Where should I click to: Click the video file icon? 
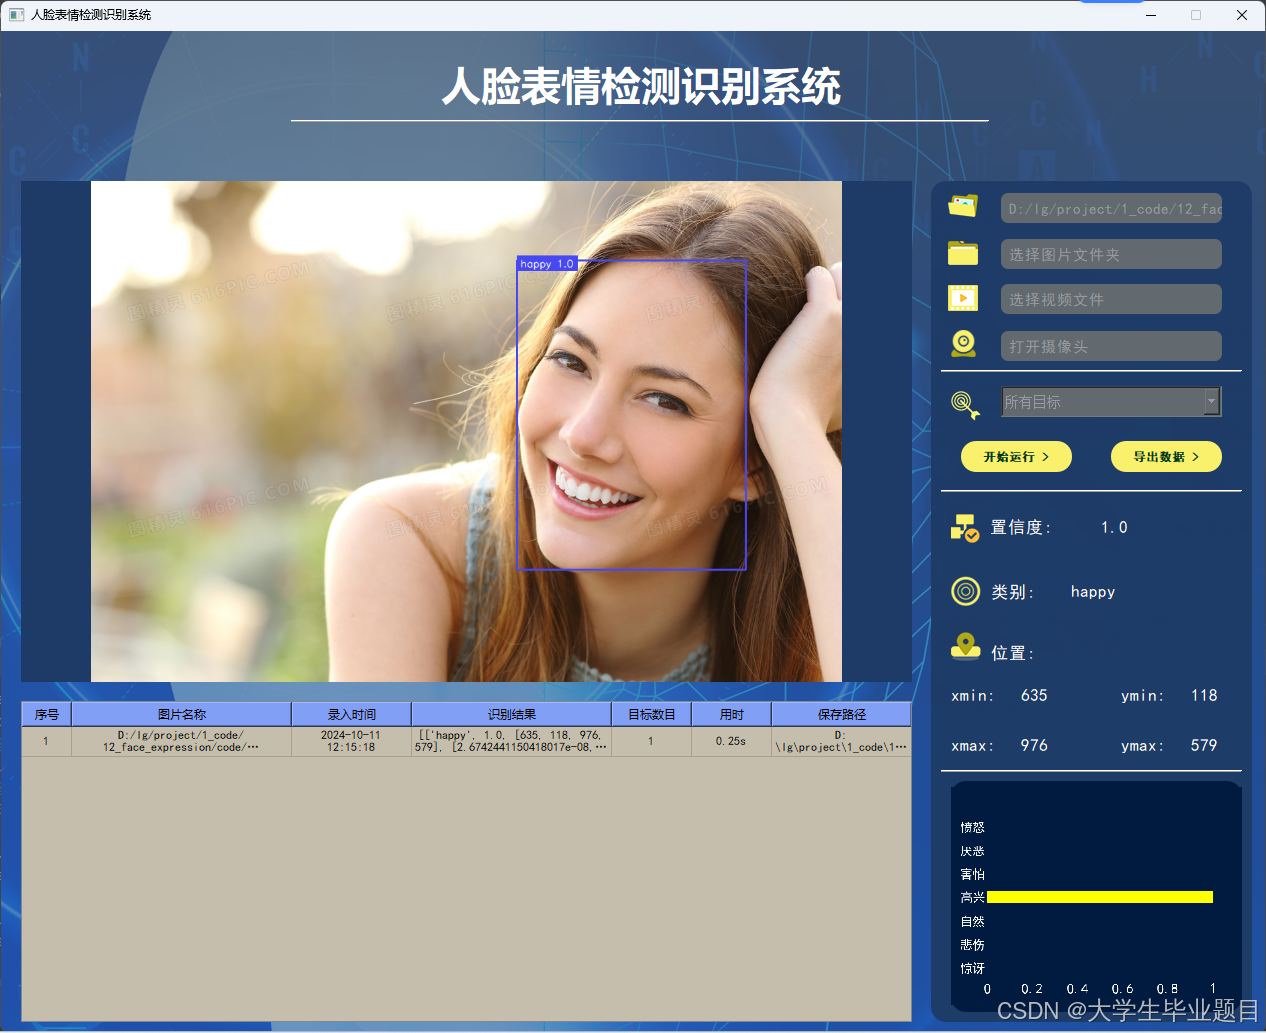tap(963, 298)
